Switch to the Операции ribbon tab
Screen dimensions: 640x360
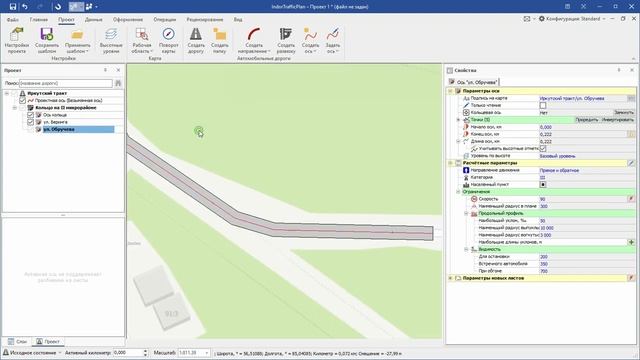(164, 20)
